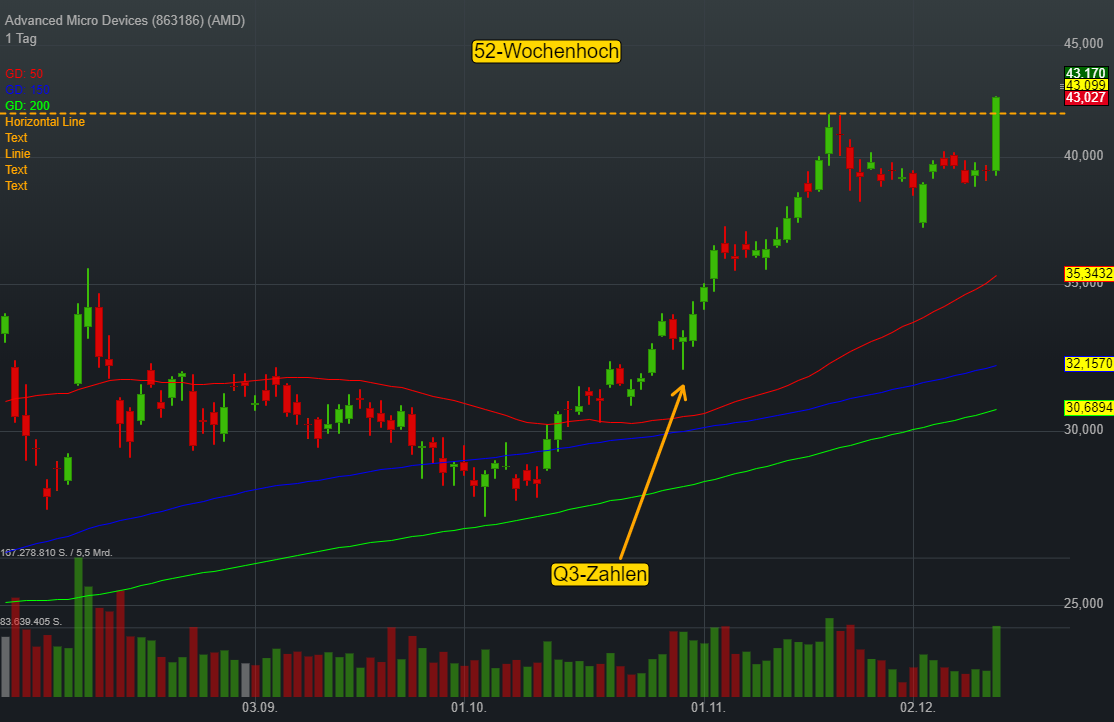Click the 02.12. date axis label
Image resolution: width=1114 pixels, height=722 pixels.
(x=917, y=707)
